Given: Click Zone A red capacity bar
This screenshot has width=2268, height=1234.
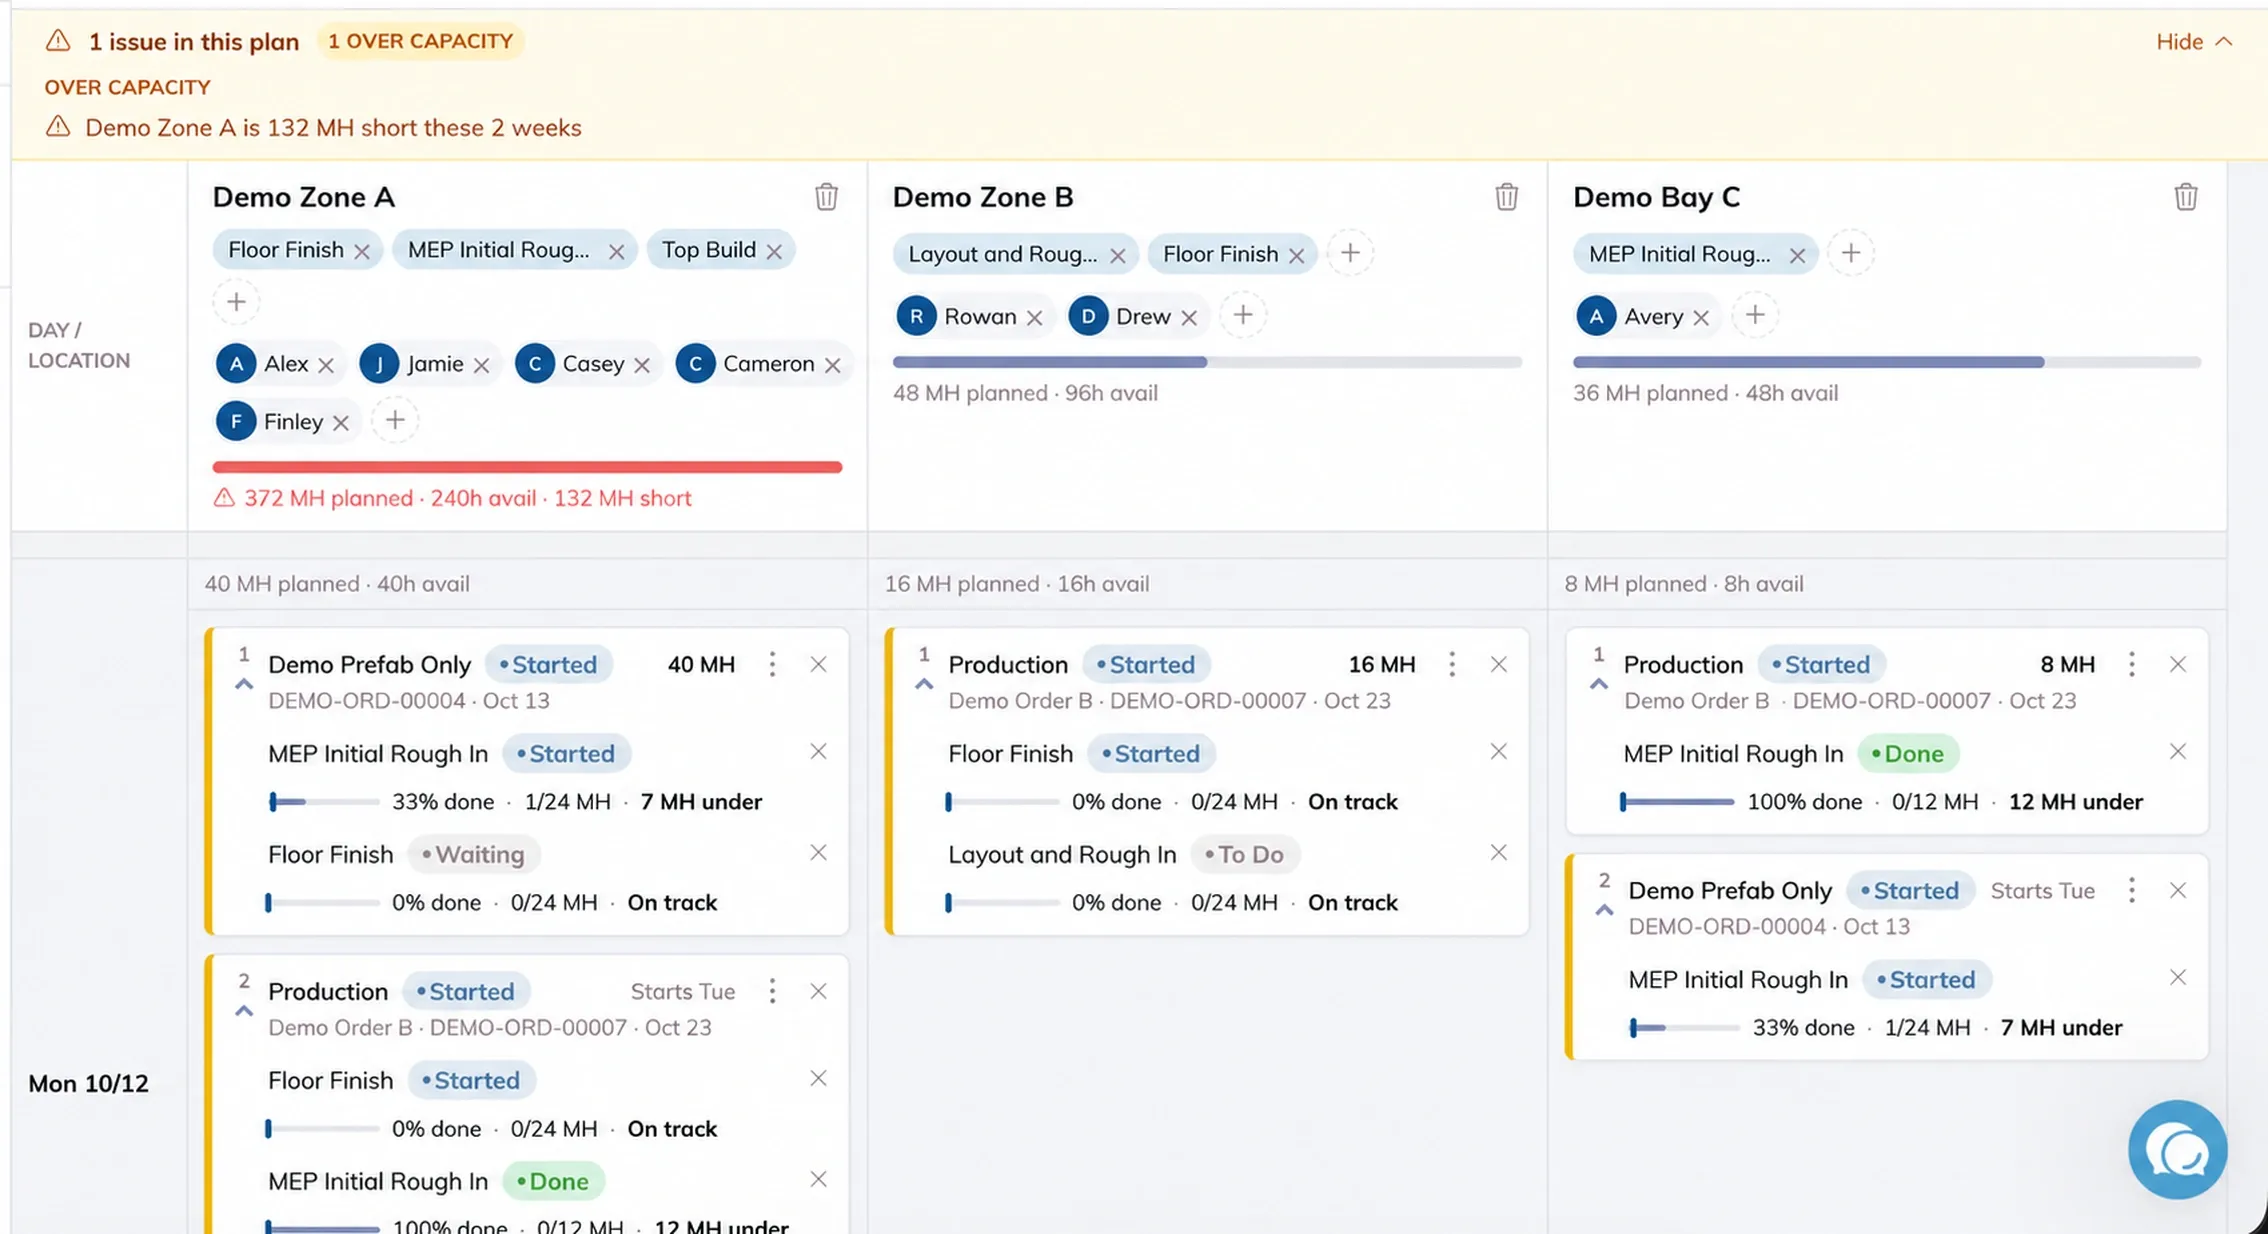Looking at the screenshot, I should point(527,467).
